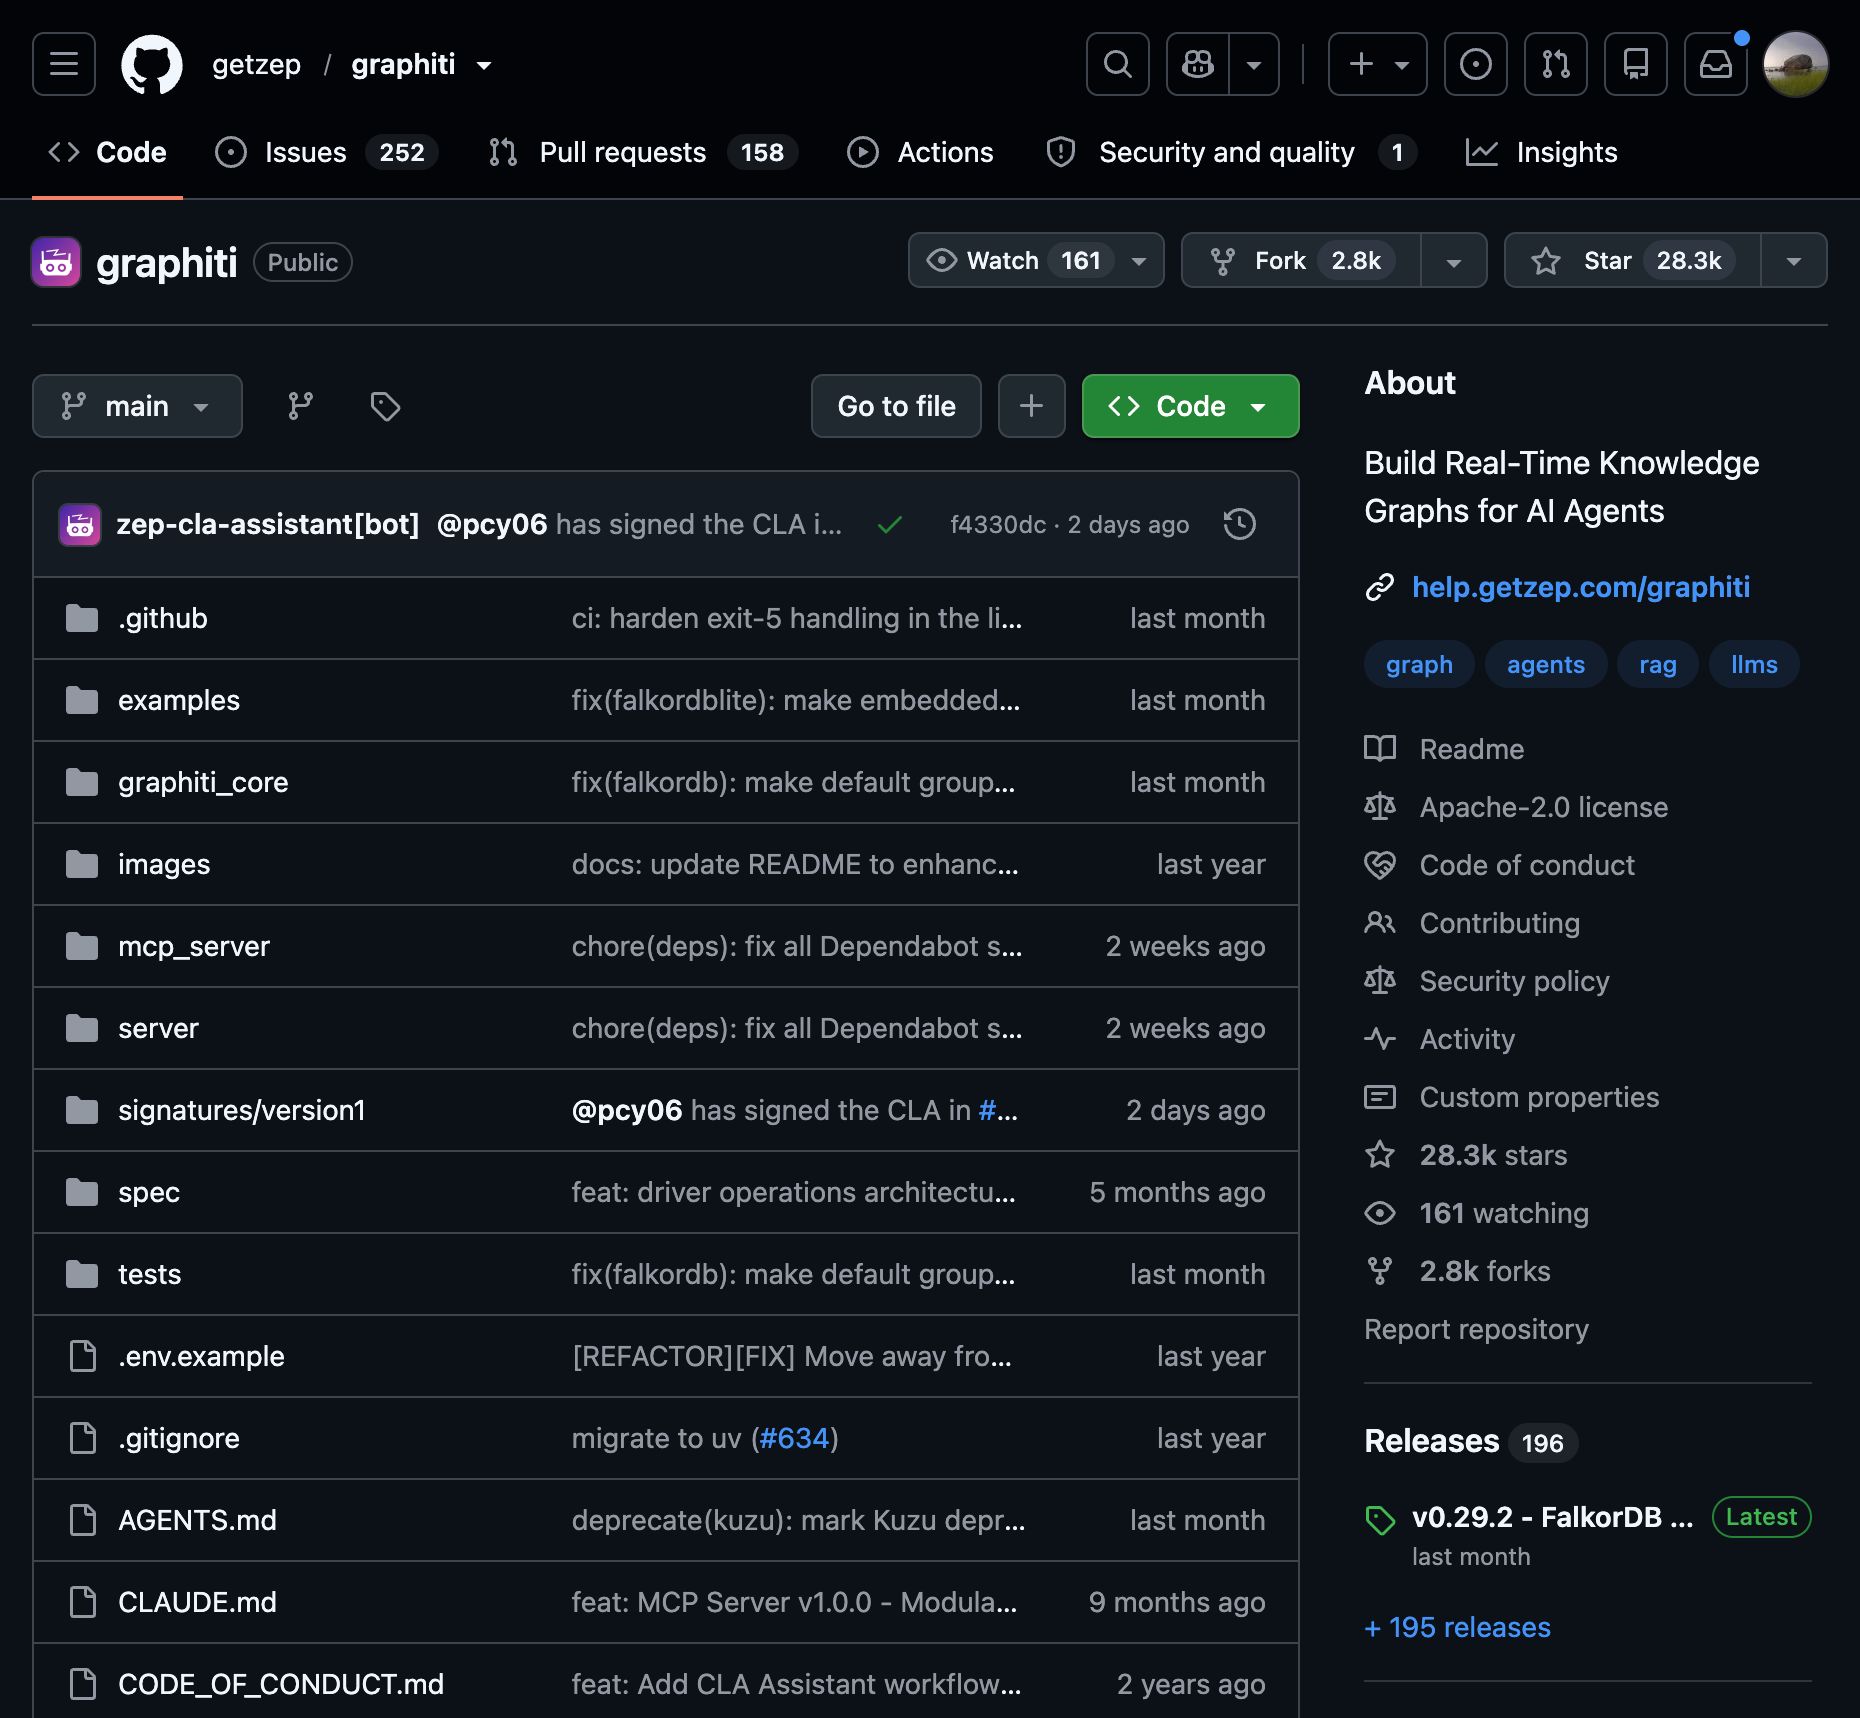Open the Code of conduct heart icon
The height and width of the screenshot is (1718, 1860).
(x=1380, y=865)
